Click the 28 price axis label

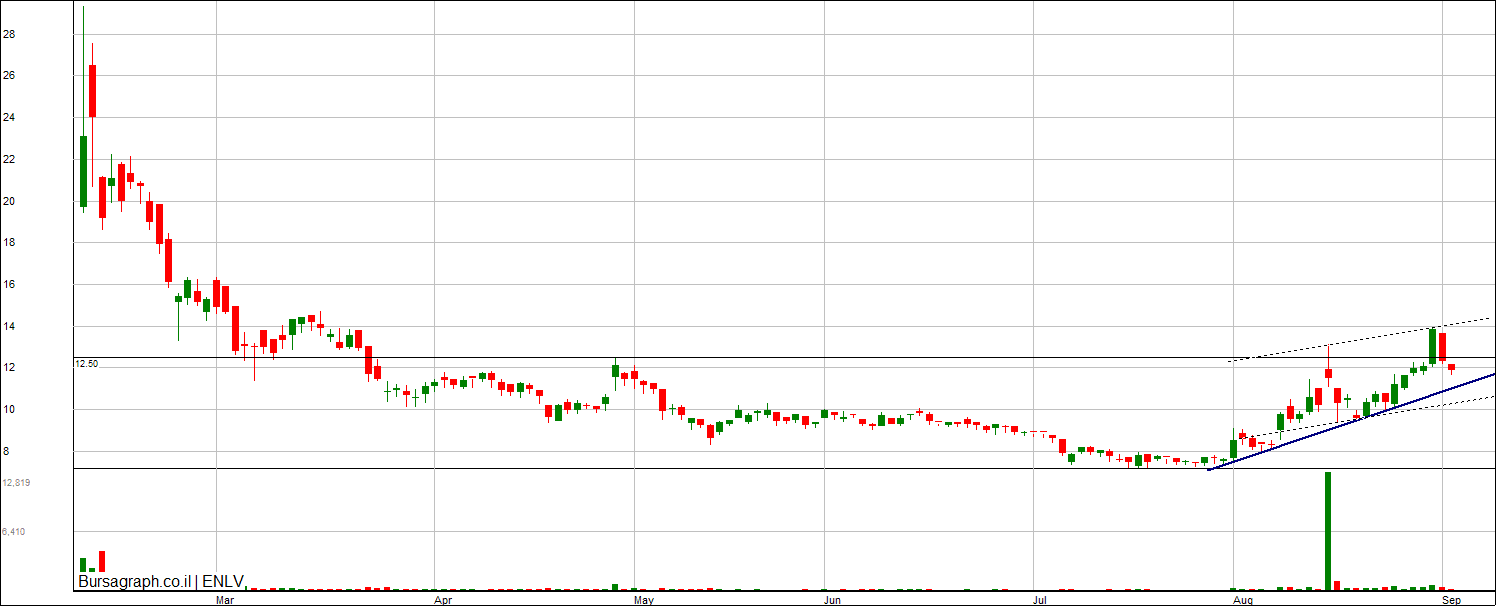tap(9, 34)
